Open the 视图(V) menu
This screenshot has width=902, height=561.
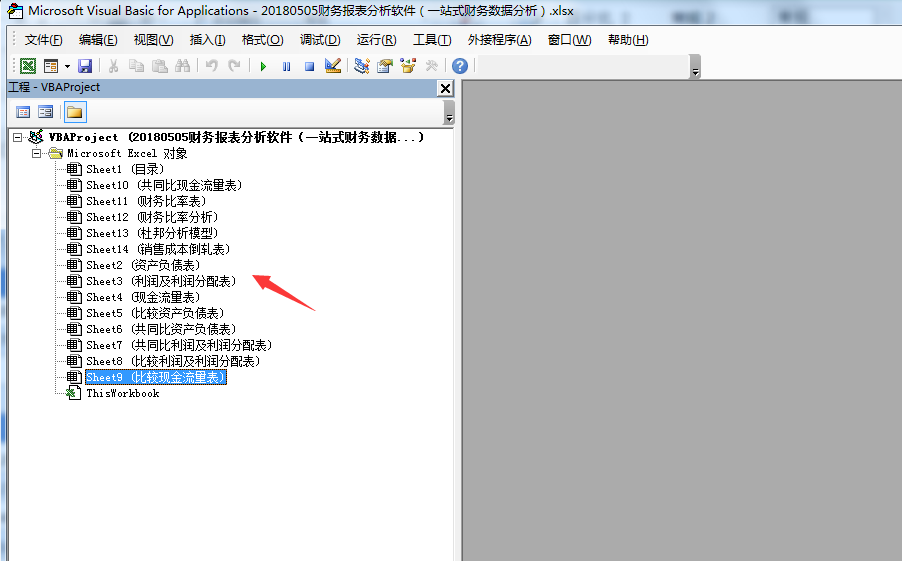point(153,40)
